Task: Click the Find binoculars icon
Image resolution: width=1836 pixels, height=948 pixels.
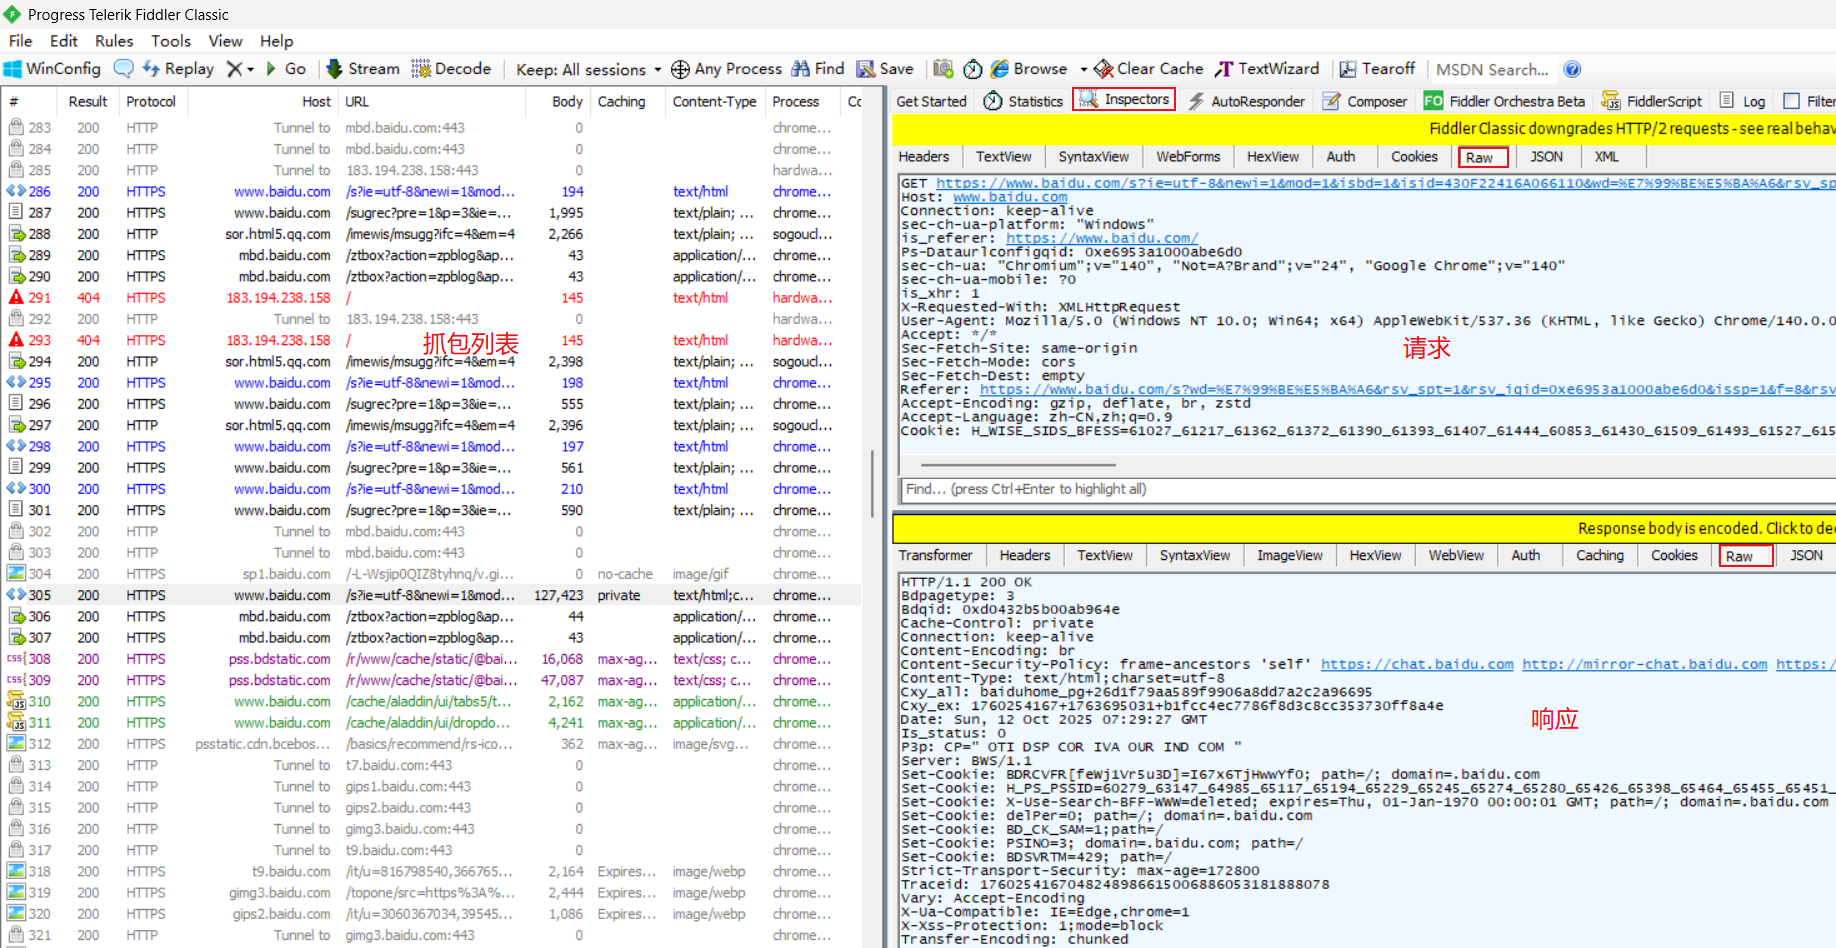Action: [x=801, y=69]
